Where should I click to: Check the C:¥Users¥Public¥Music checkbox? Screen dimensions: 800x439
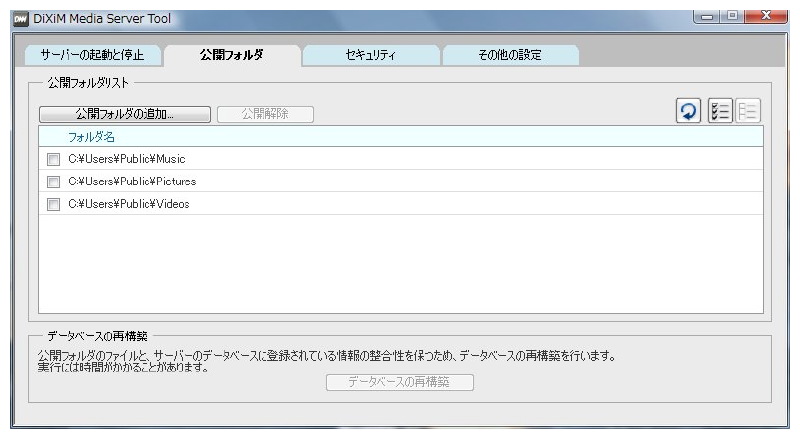tap(53, 159)
